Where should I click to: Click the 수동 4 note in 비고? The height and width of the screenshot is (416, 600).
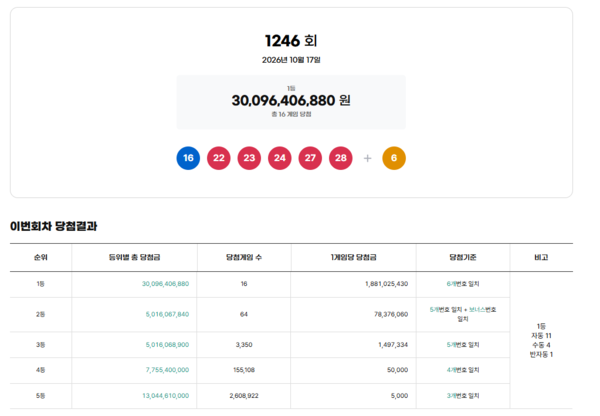click(541, 345)
